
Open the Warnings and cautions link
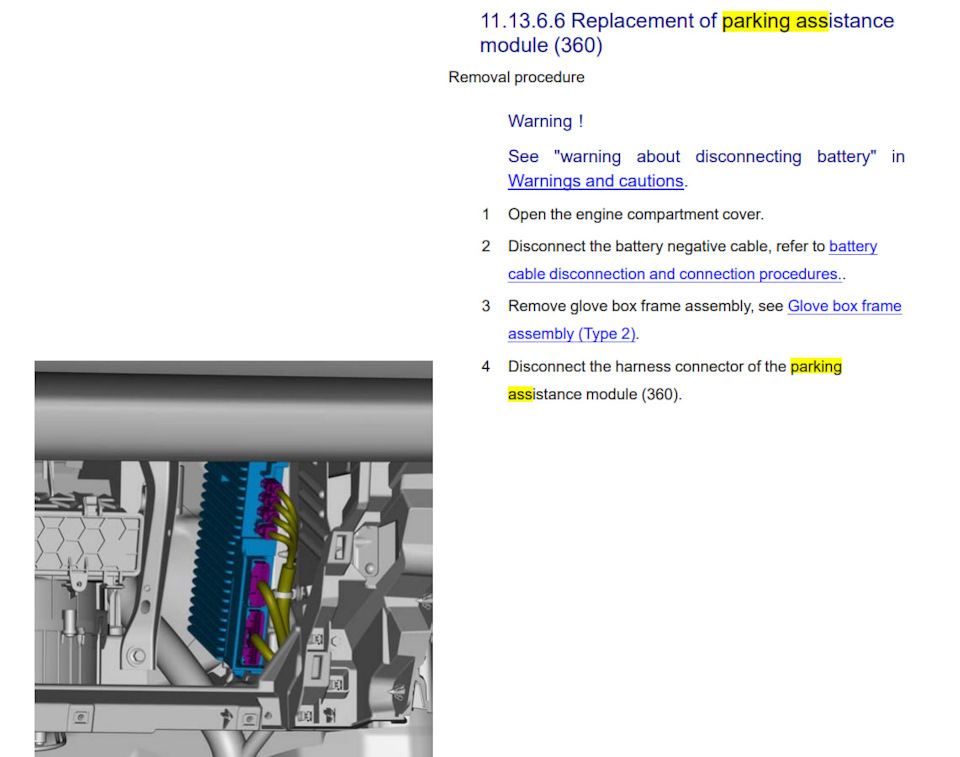tap(595, 181)
